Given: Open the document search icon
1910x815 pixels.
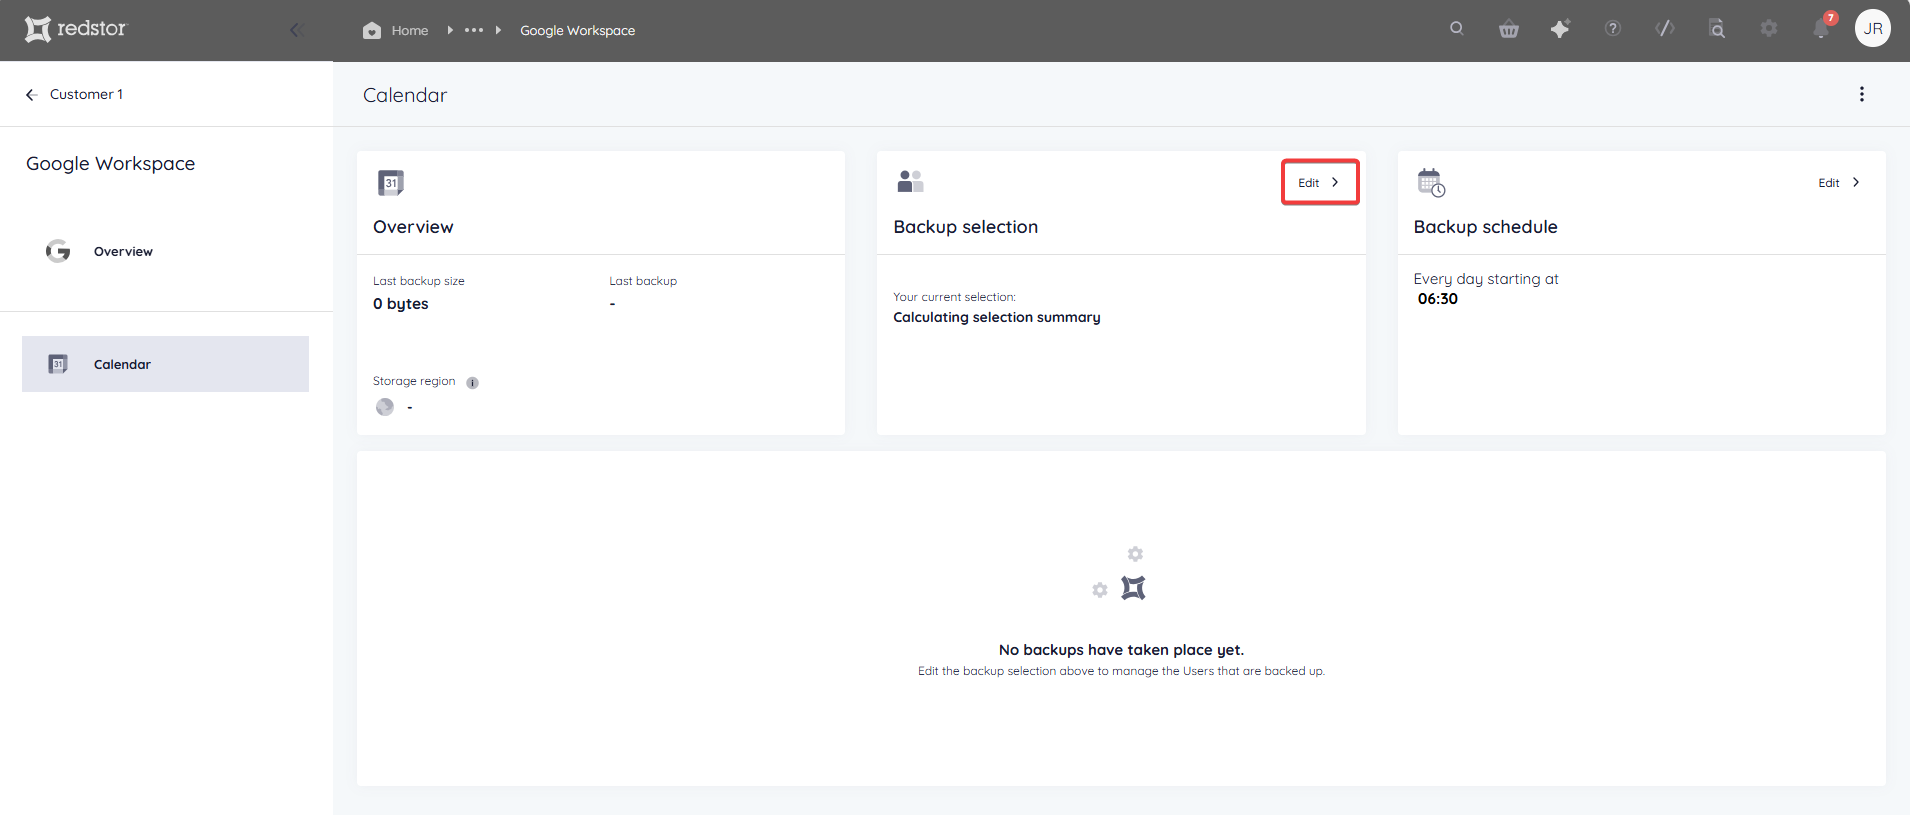Looking at the screenshot, I should (x=1717, y=29).
